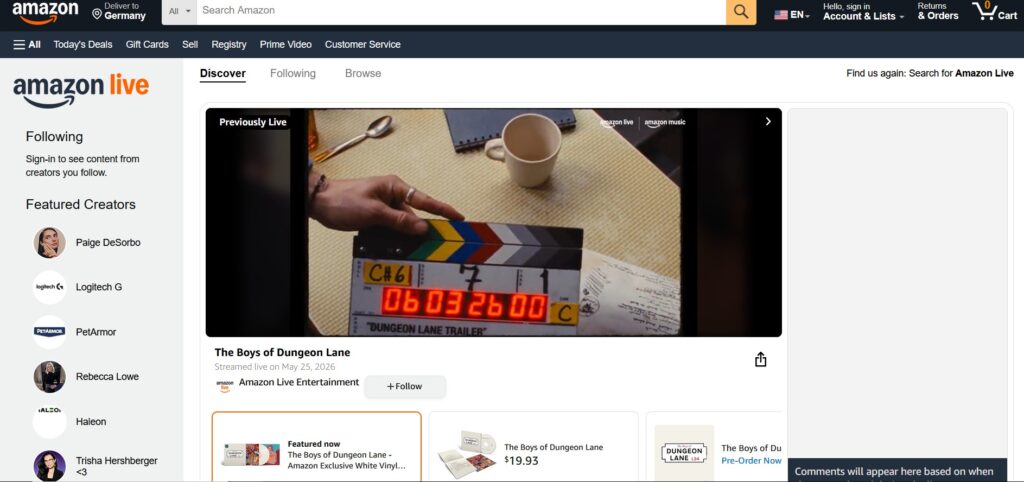Open the shopping cart icon

point(994,12)
